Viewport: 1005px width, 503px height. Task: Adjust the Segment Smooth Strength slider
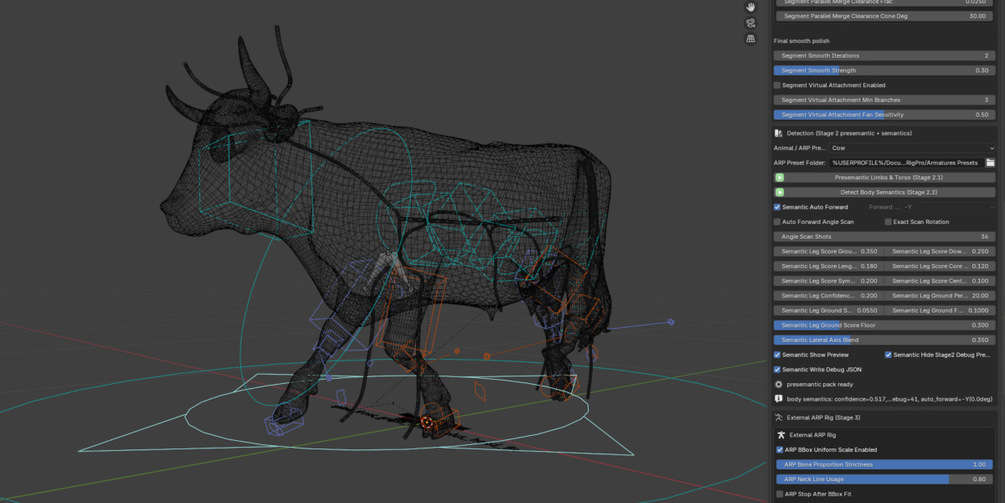click(x=885, y=70)
